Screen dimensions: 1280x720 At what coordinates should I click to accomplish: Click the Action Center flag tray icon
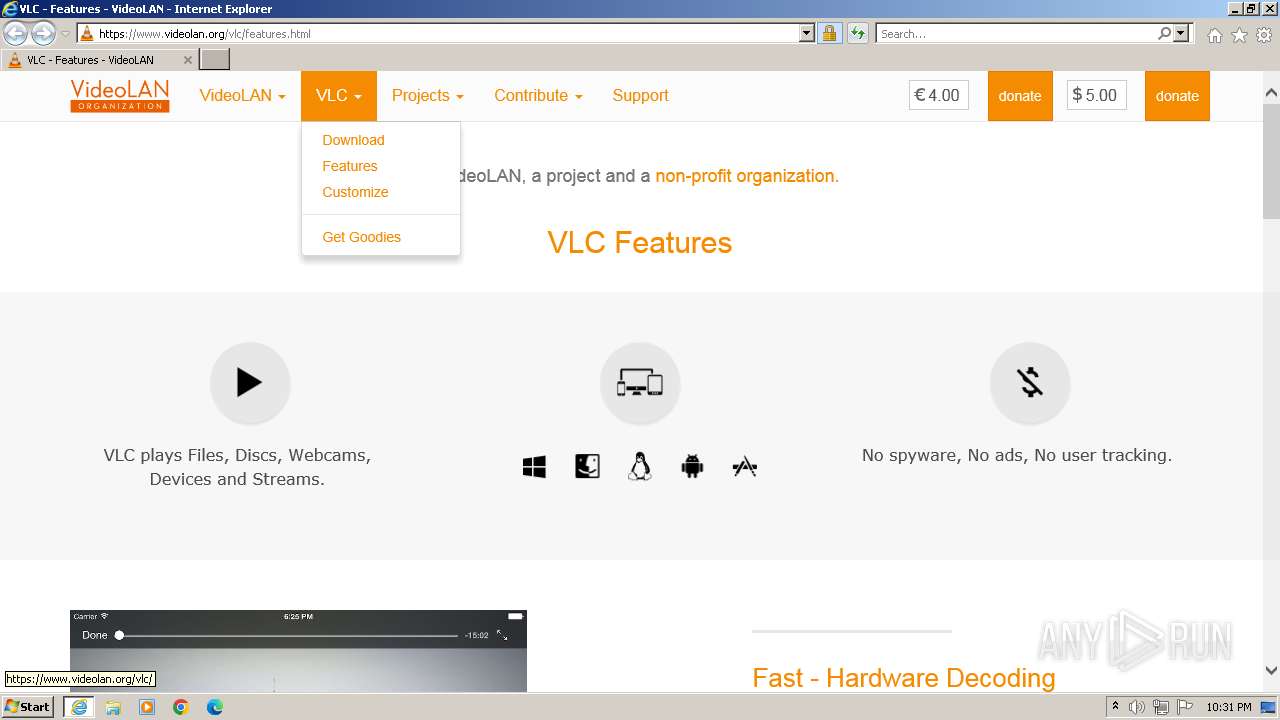tap(1183, 707)
